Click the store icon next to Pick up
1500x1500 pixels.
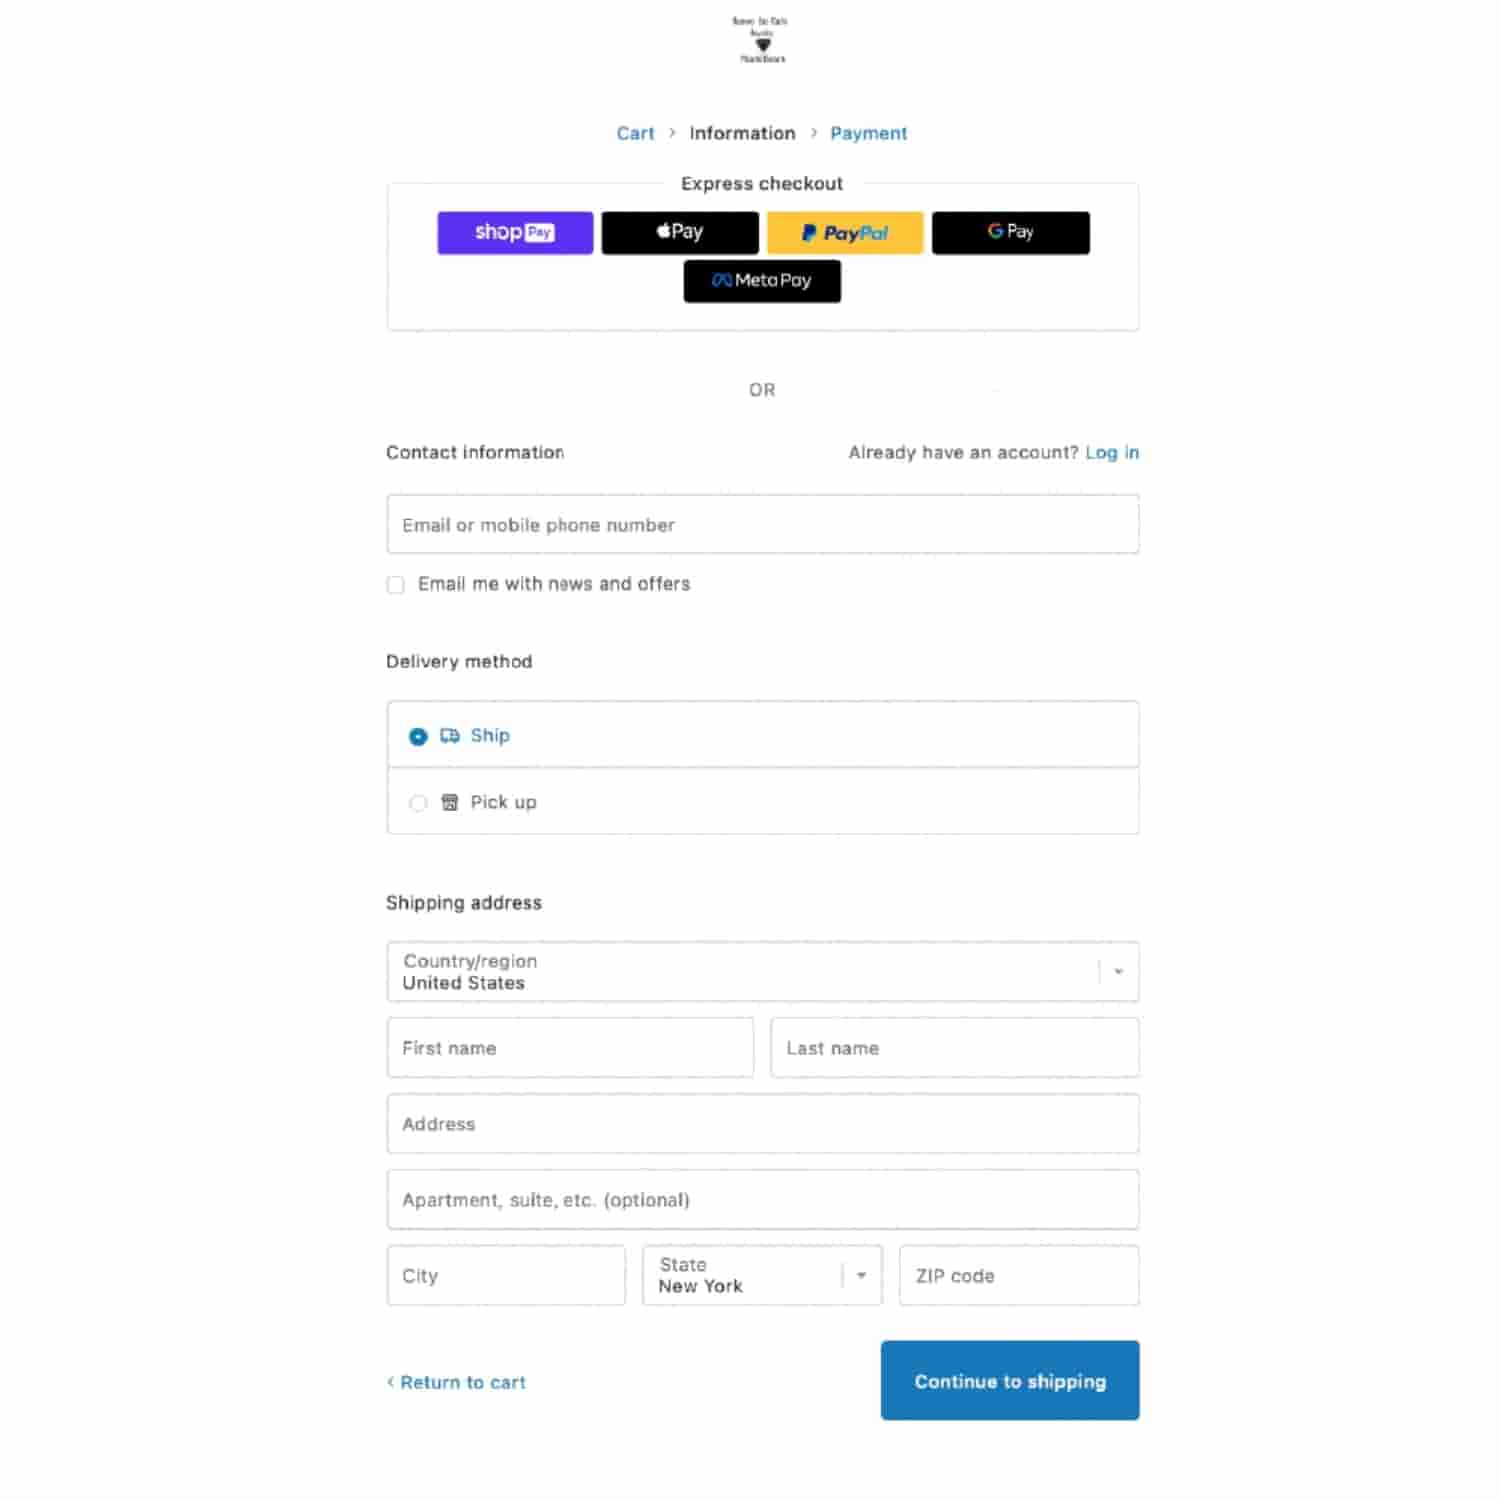click(450, 802)
